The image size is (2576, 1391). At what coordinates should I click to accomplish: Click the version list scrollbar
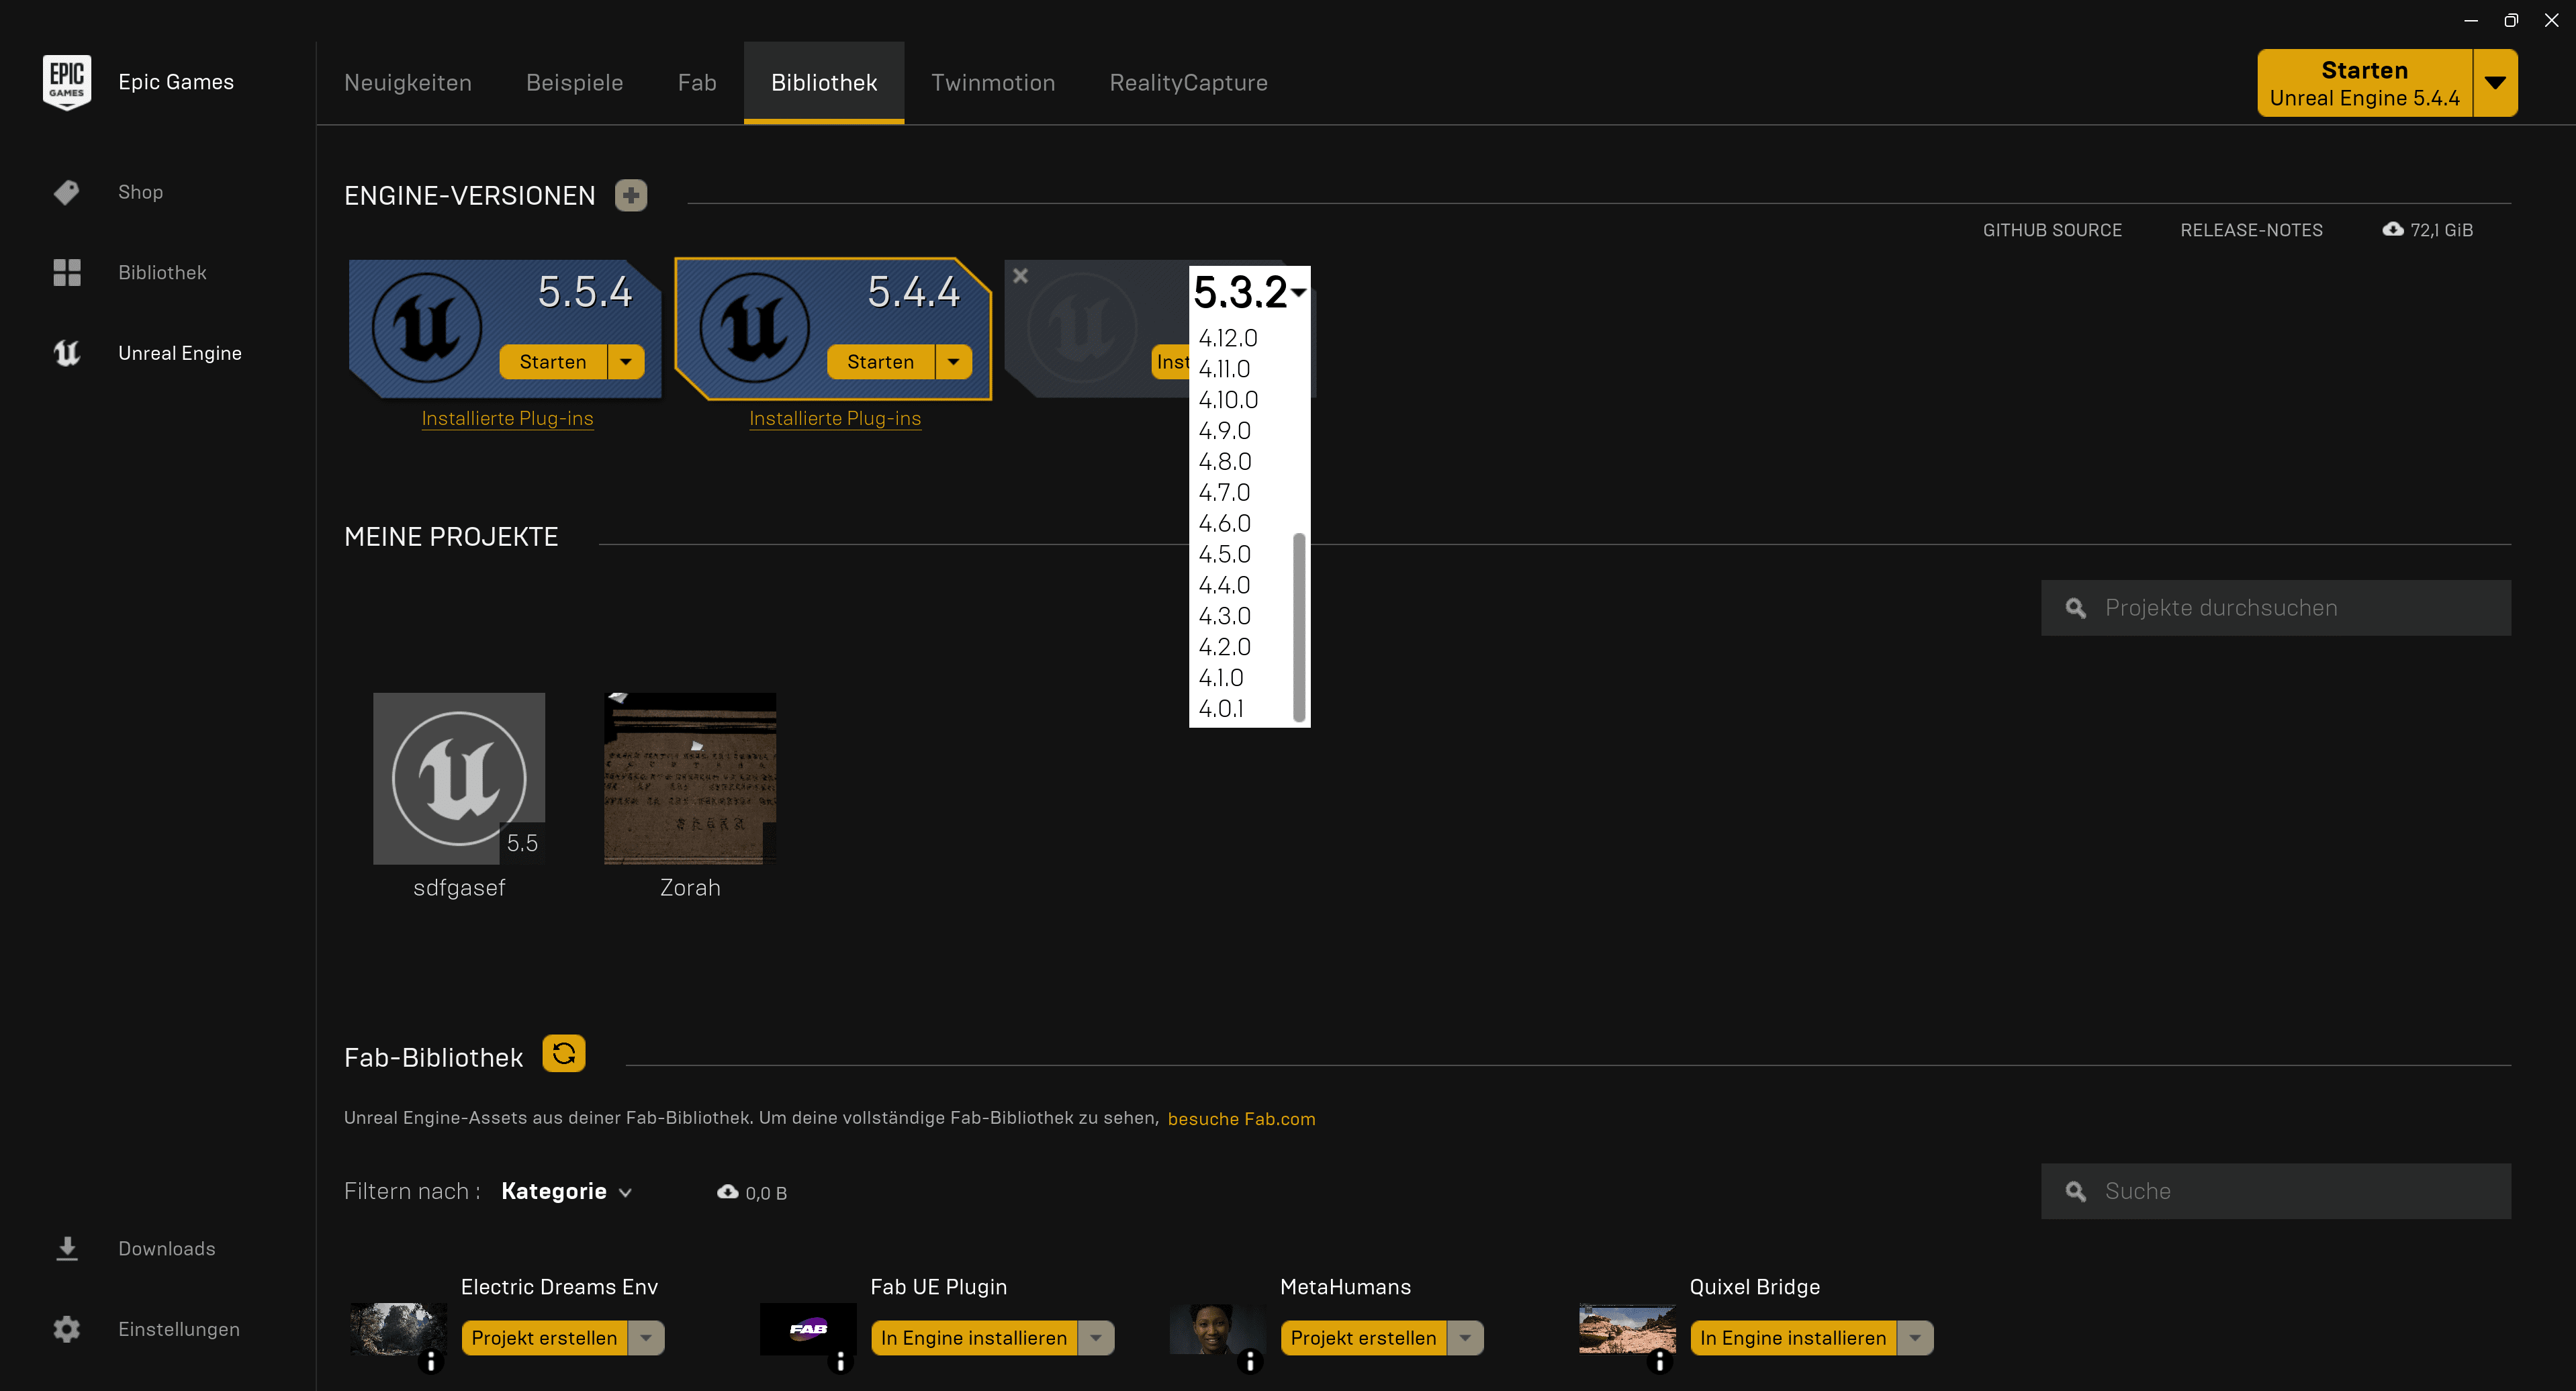coord(1299,626)
